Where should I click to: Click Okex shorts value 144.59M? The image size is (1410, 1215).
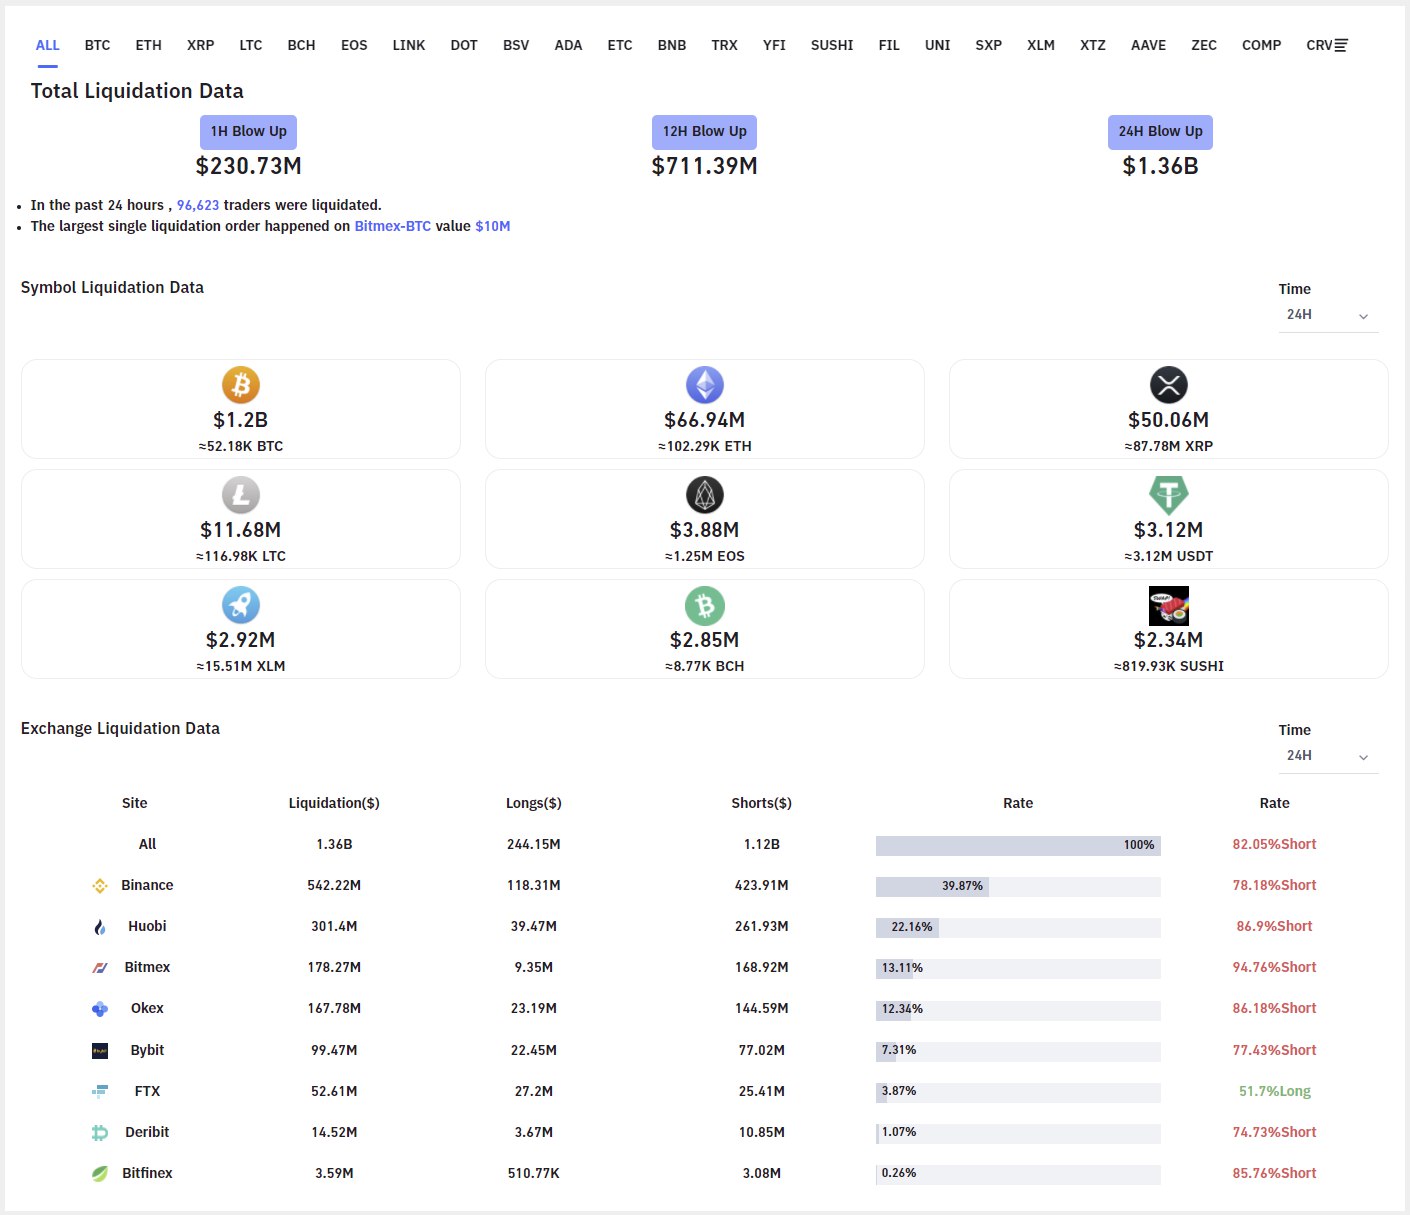tap(762, 1008)
